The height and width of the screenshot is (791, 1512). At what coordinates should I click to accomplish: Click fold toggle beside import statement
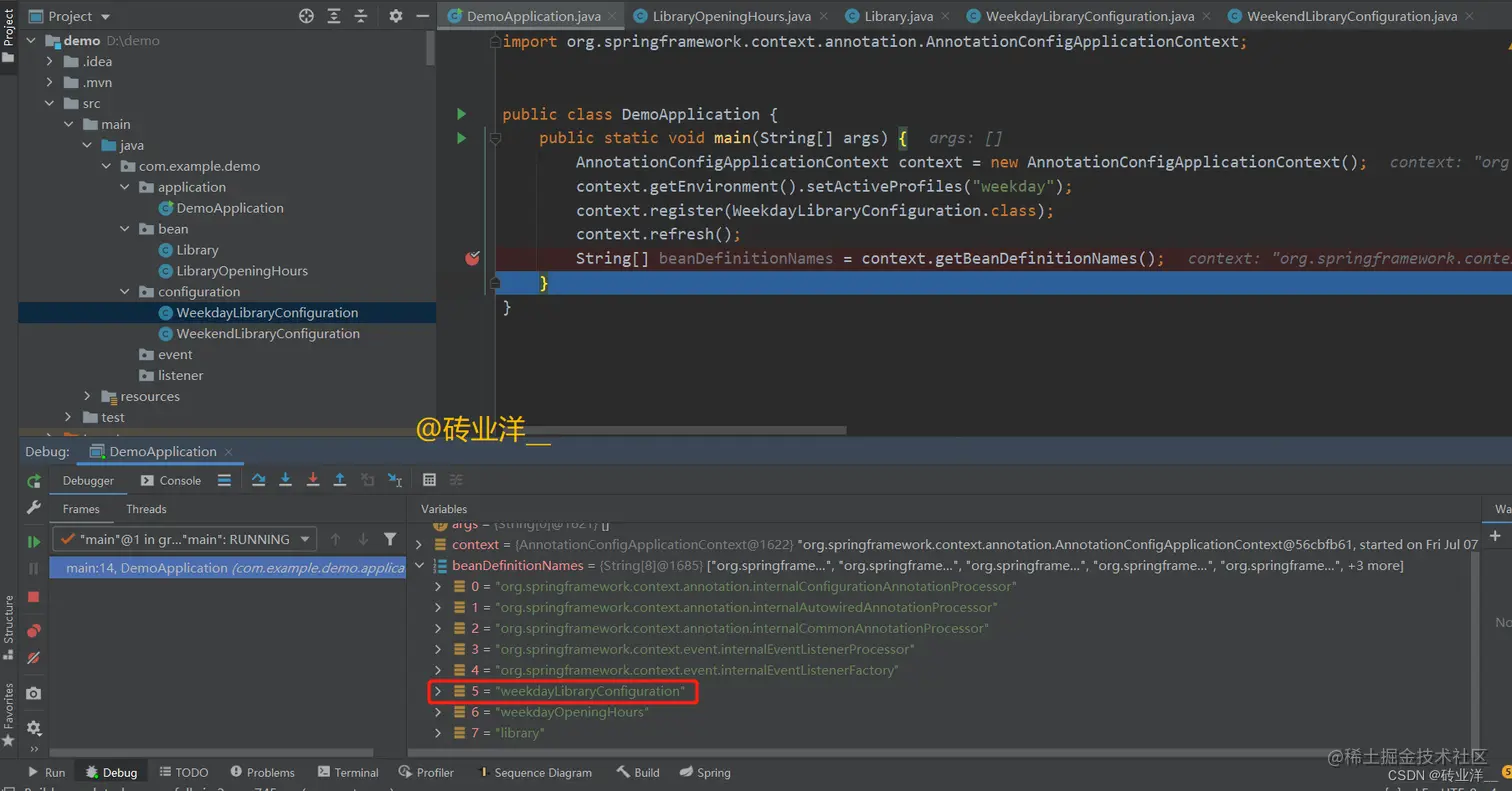(494, 42)
